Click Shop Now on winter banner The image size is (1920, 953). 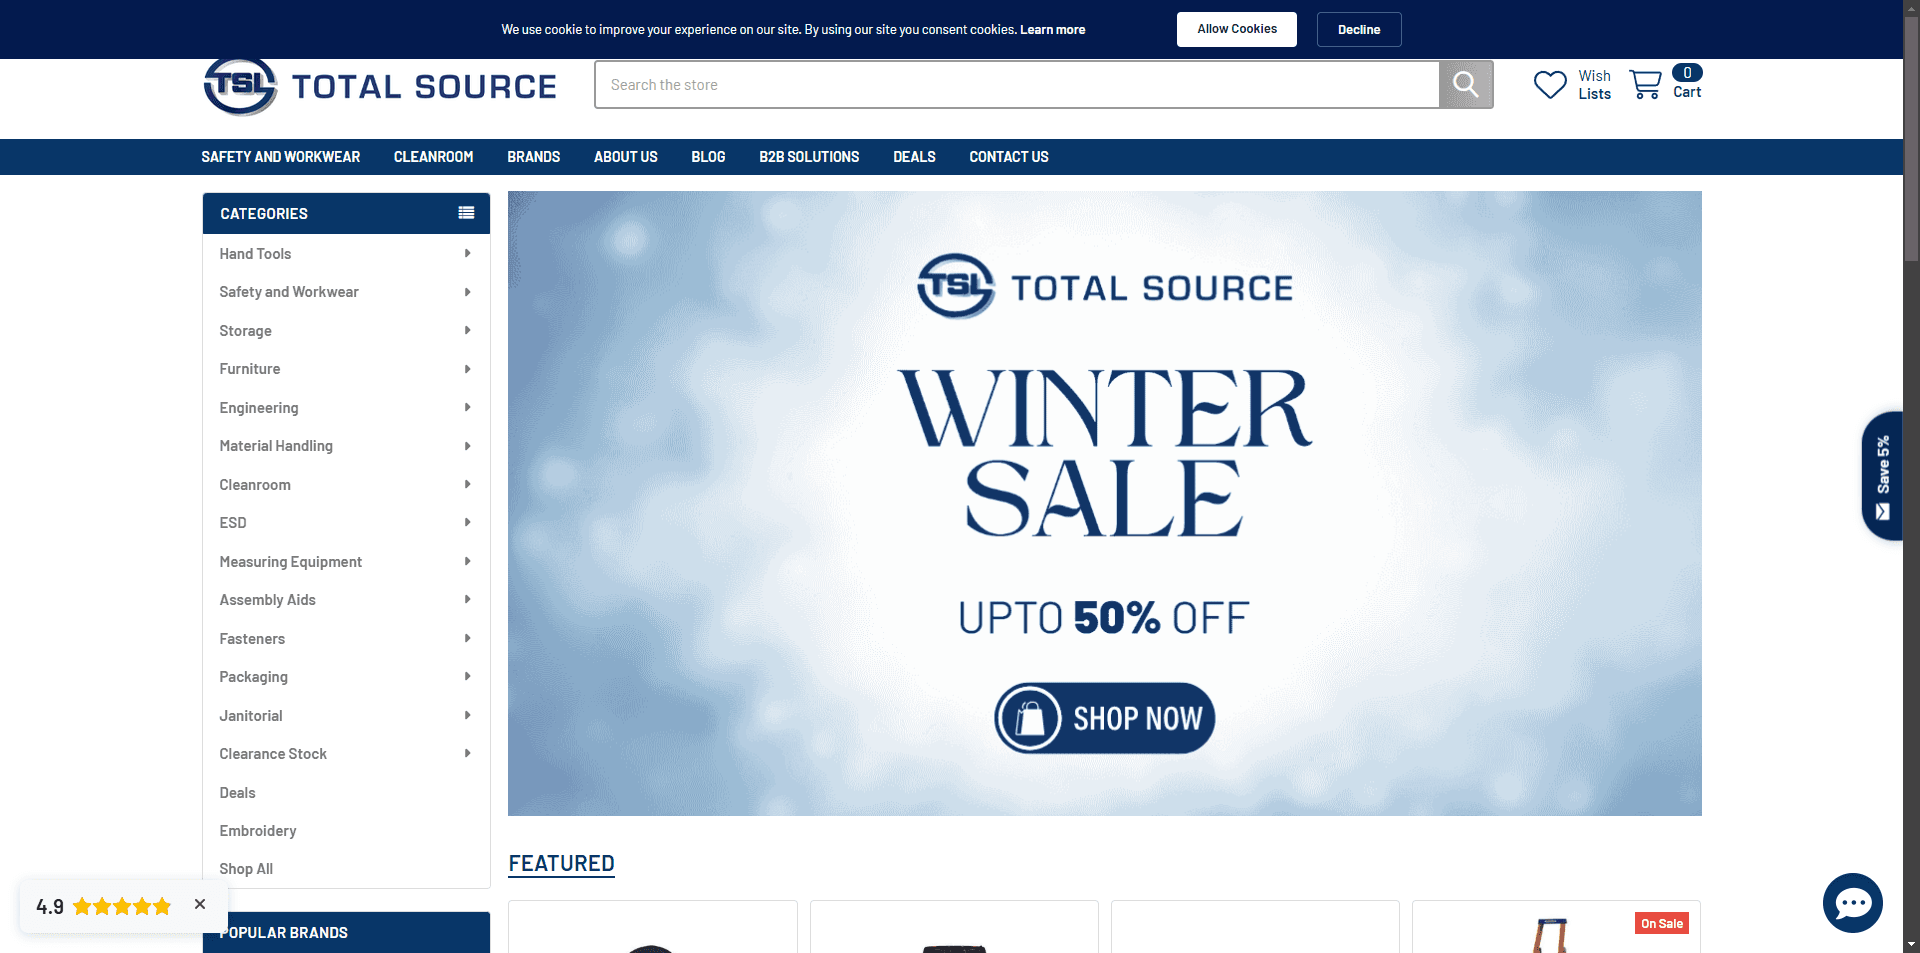coord(1104,718)
